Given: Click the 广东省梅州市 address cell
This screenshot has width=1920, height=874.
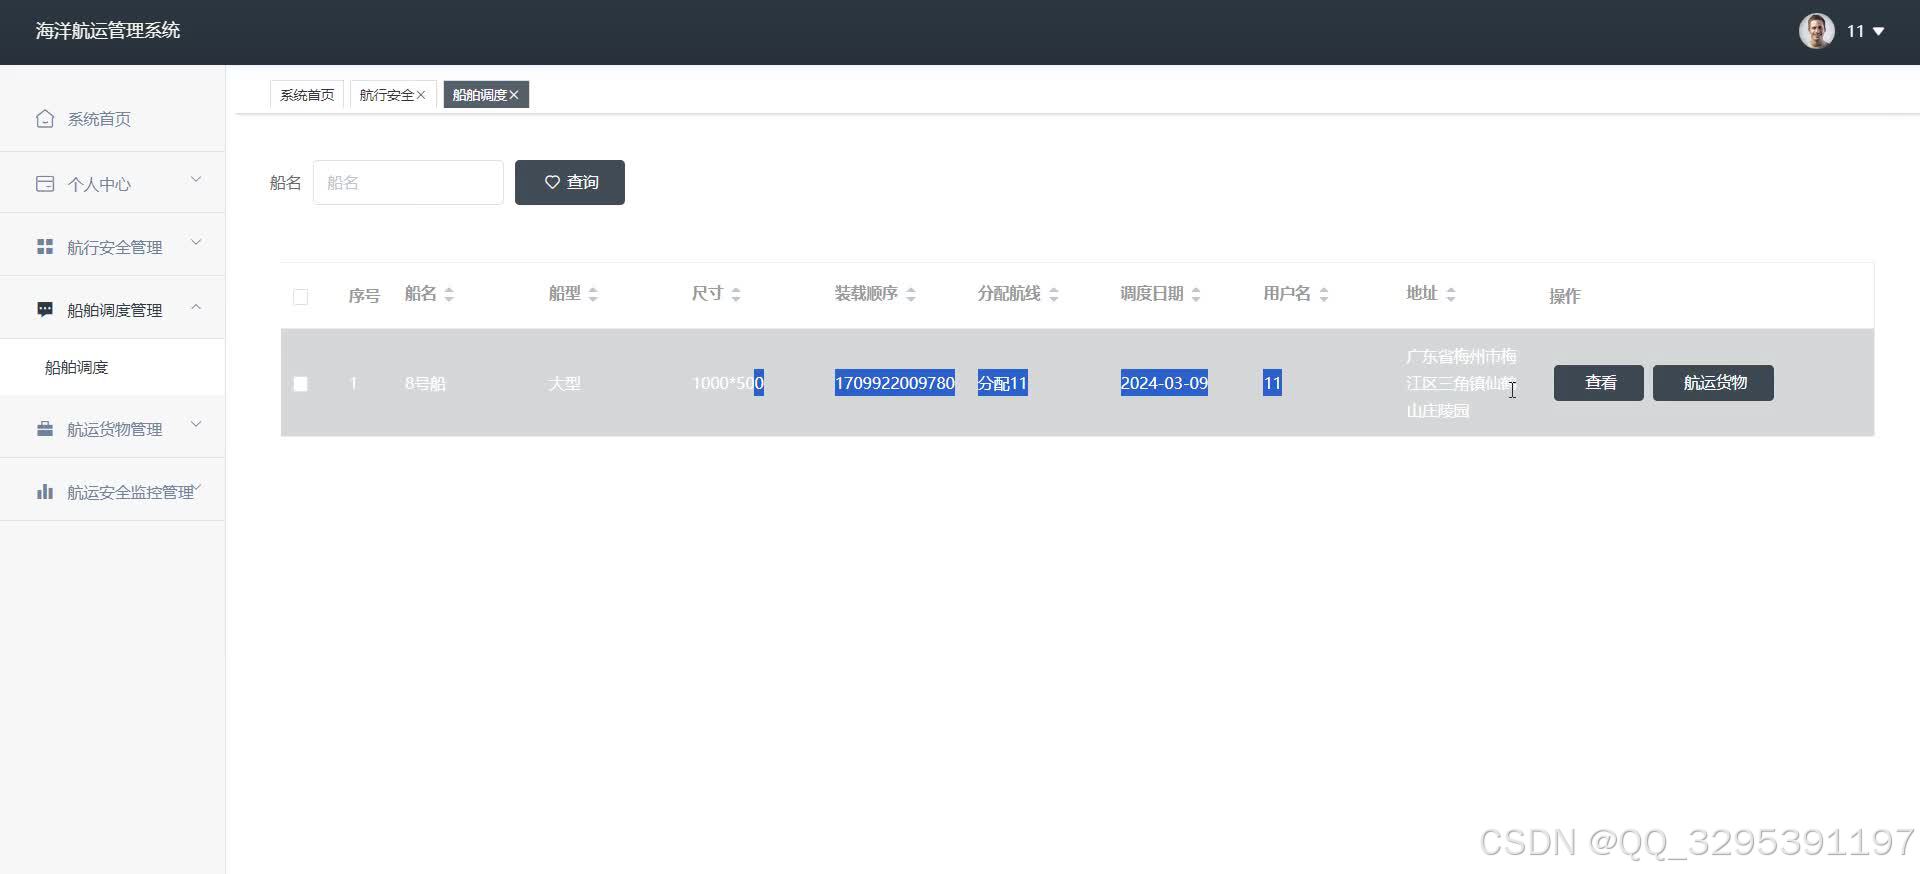Looking at the screenshot, I should pos(1461,383).
